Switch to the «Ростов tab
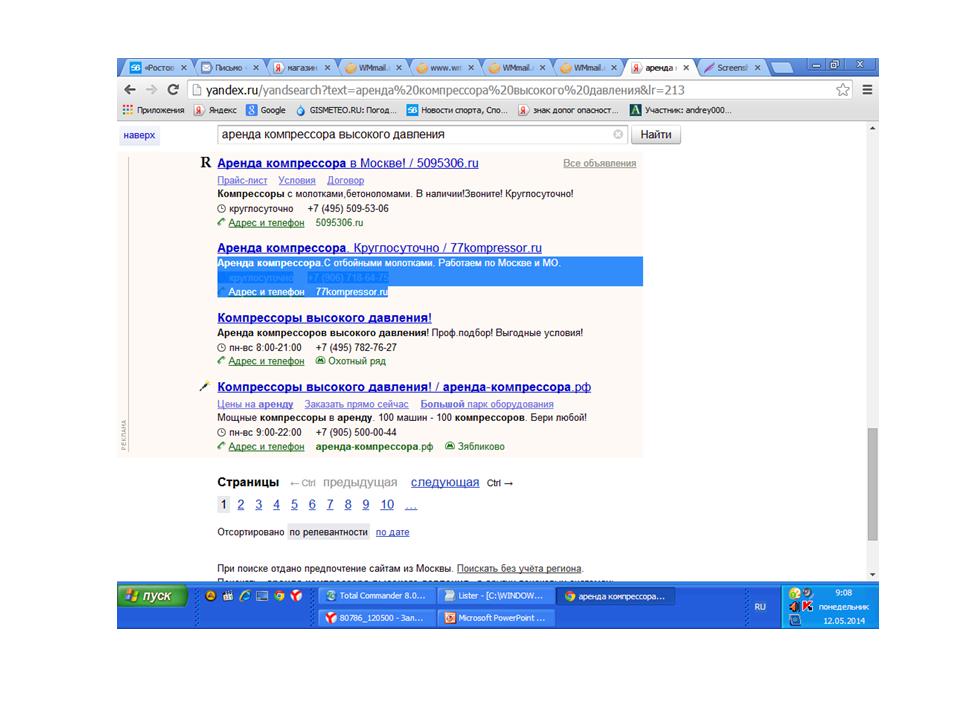The width and height of the screenshot is (960, 720). tap(158, 68)
